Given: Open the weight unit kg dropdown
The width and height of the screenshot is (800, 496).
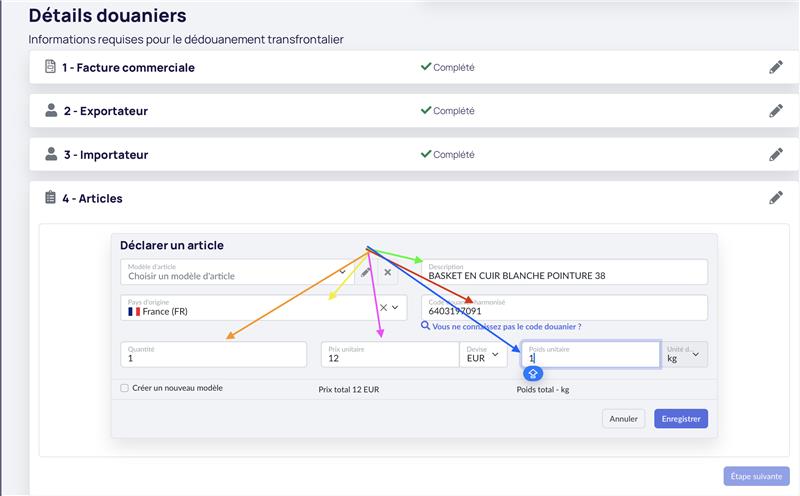Looking at the screenshot, I should [x=684, y=354].
